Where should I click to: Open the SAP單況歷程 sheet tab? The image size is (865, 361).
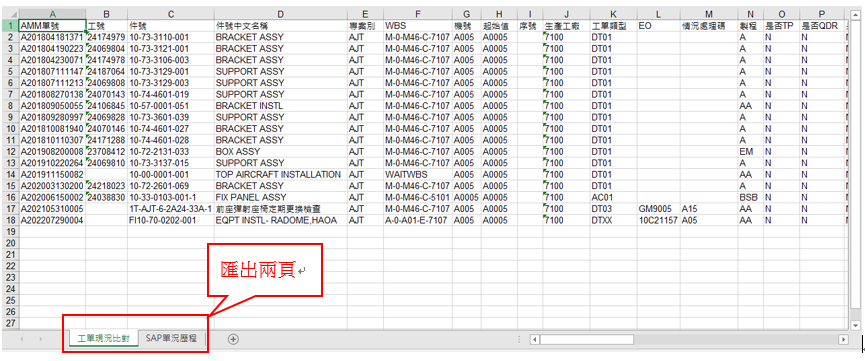172,339
